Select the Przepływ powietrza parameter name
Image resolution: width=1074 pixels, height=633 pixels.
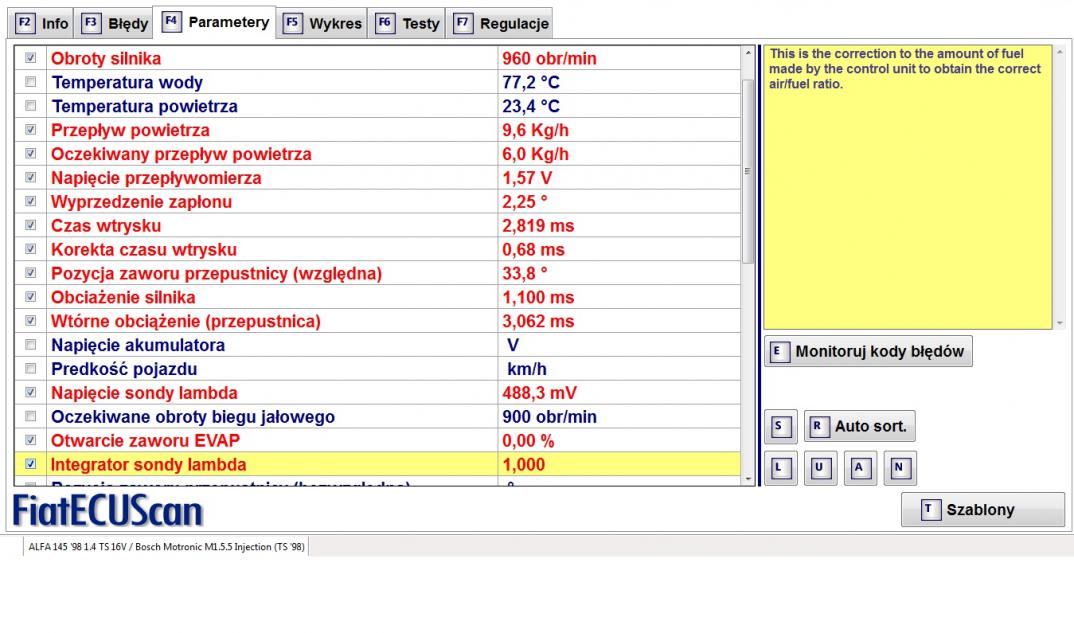click(130, 130)
